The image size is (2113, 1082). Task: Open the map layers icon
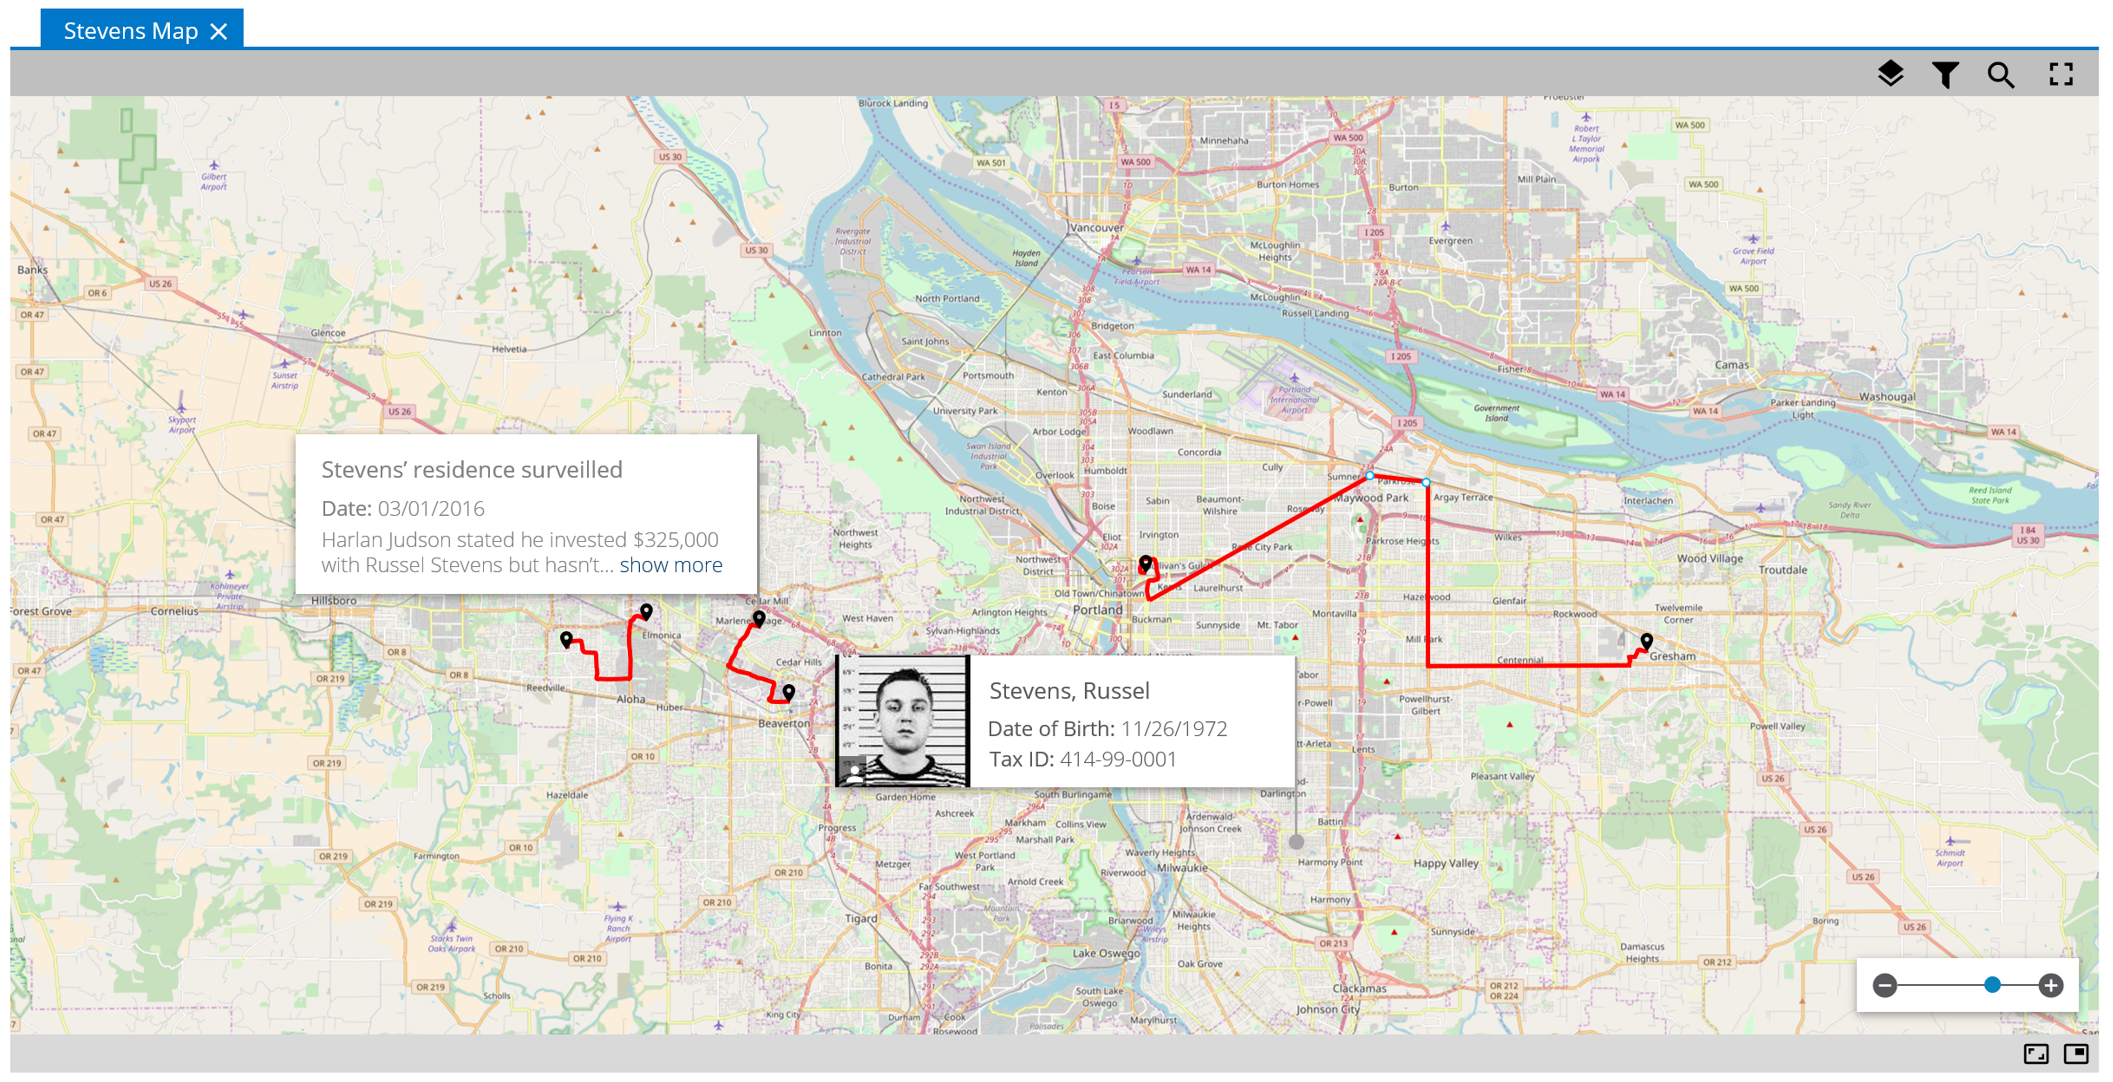tap(1890, 74)
